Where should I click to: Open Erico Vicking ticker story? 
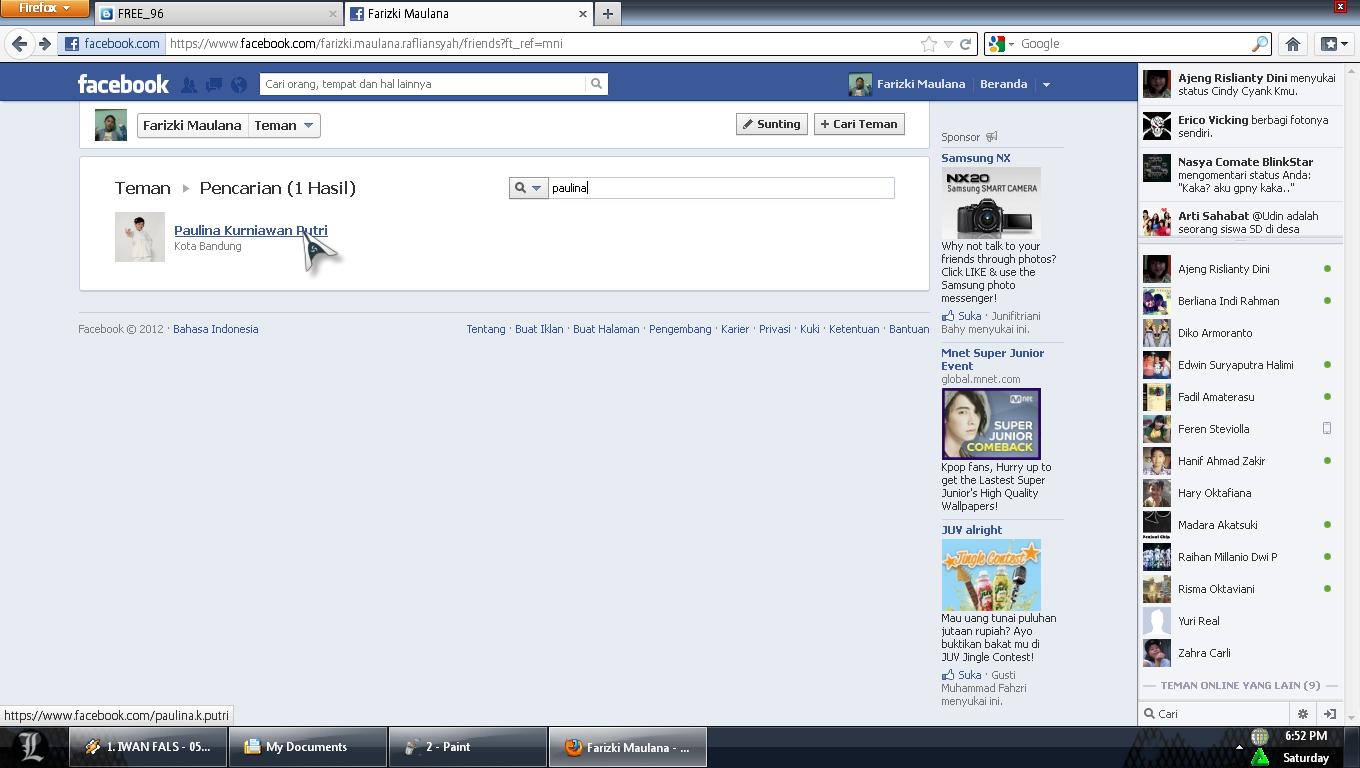[x=1240, y=126]
